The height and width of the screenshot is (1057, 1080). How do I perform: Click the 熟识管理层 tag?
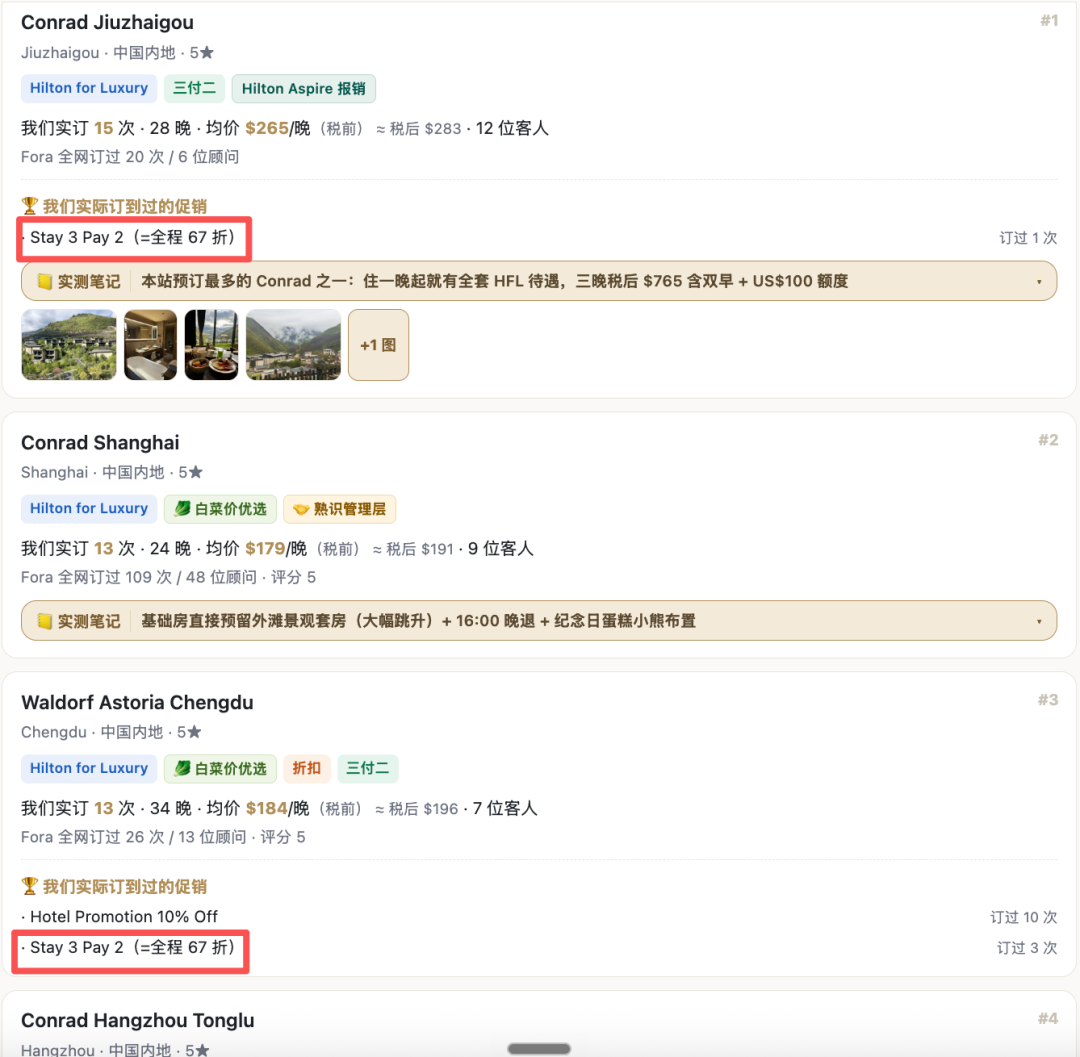(x=340, y=509)
